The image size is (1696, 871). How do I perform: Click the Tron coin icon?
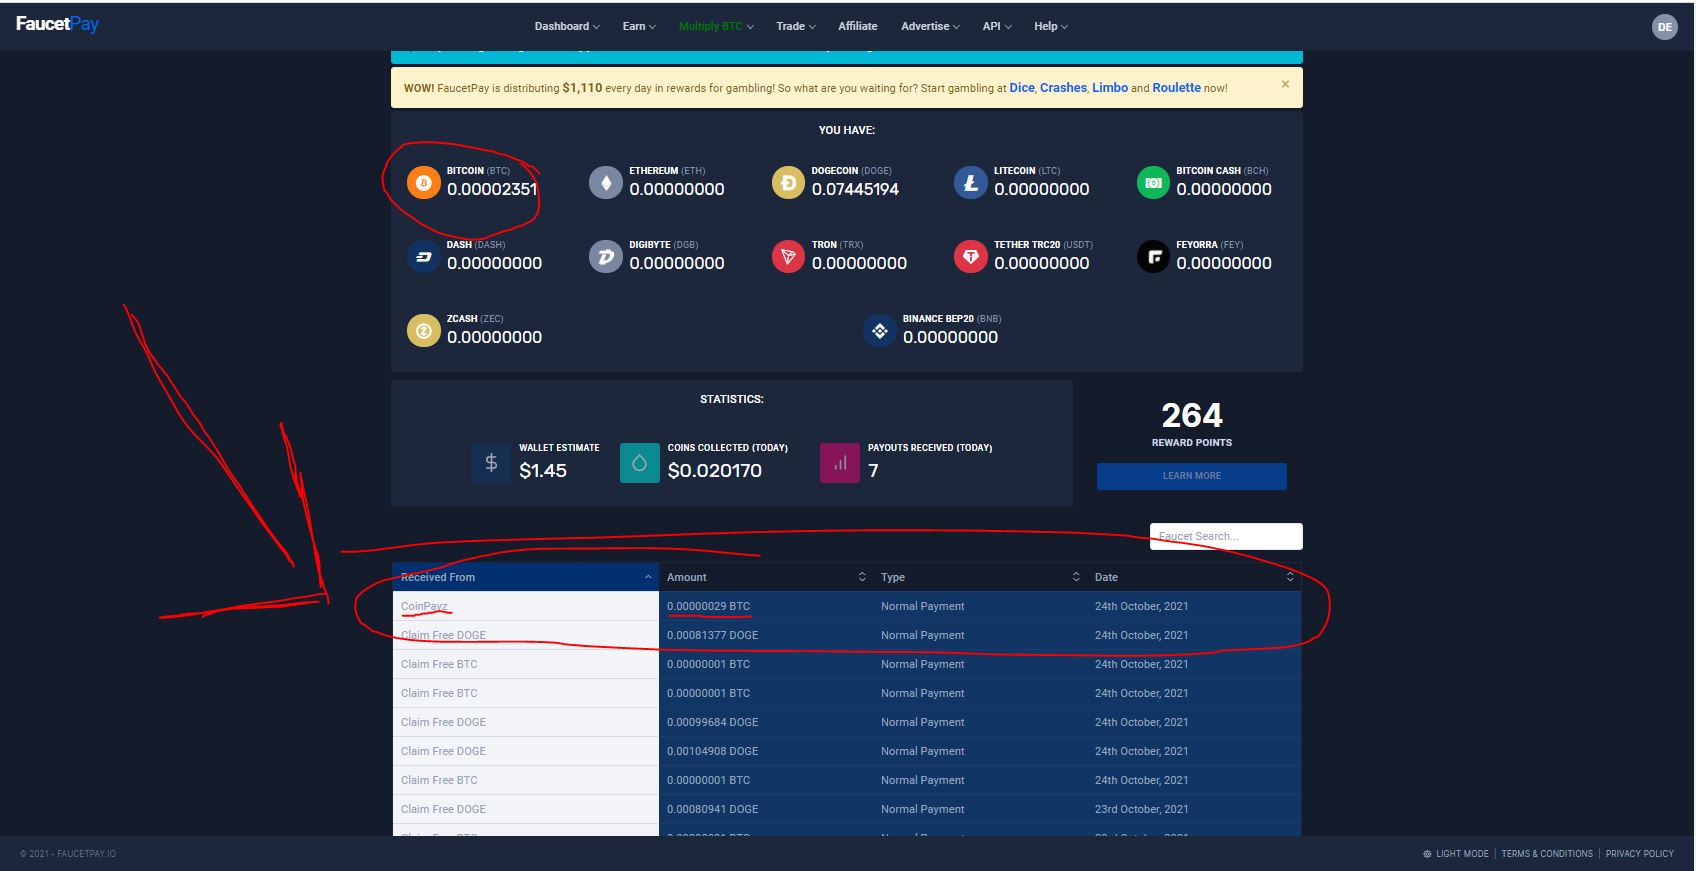point(788,257)
